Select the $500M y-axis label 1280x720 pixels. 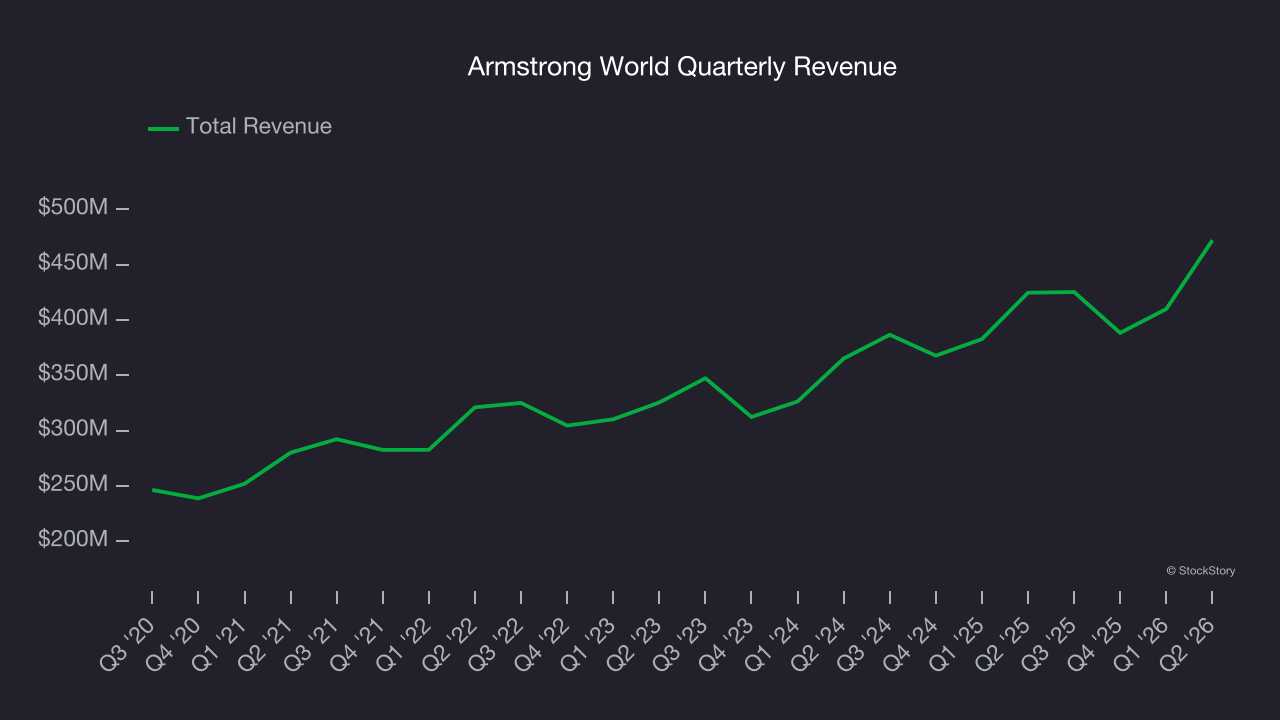pos(73,208)
